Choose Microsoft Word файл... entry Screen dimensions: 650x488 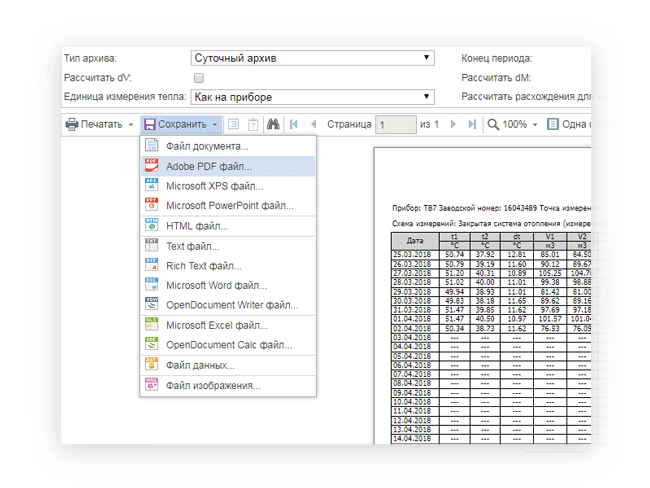point(228,285)
